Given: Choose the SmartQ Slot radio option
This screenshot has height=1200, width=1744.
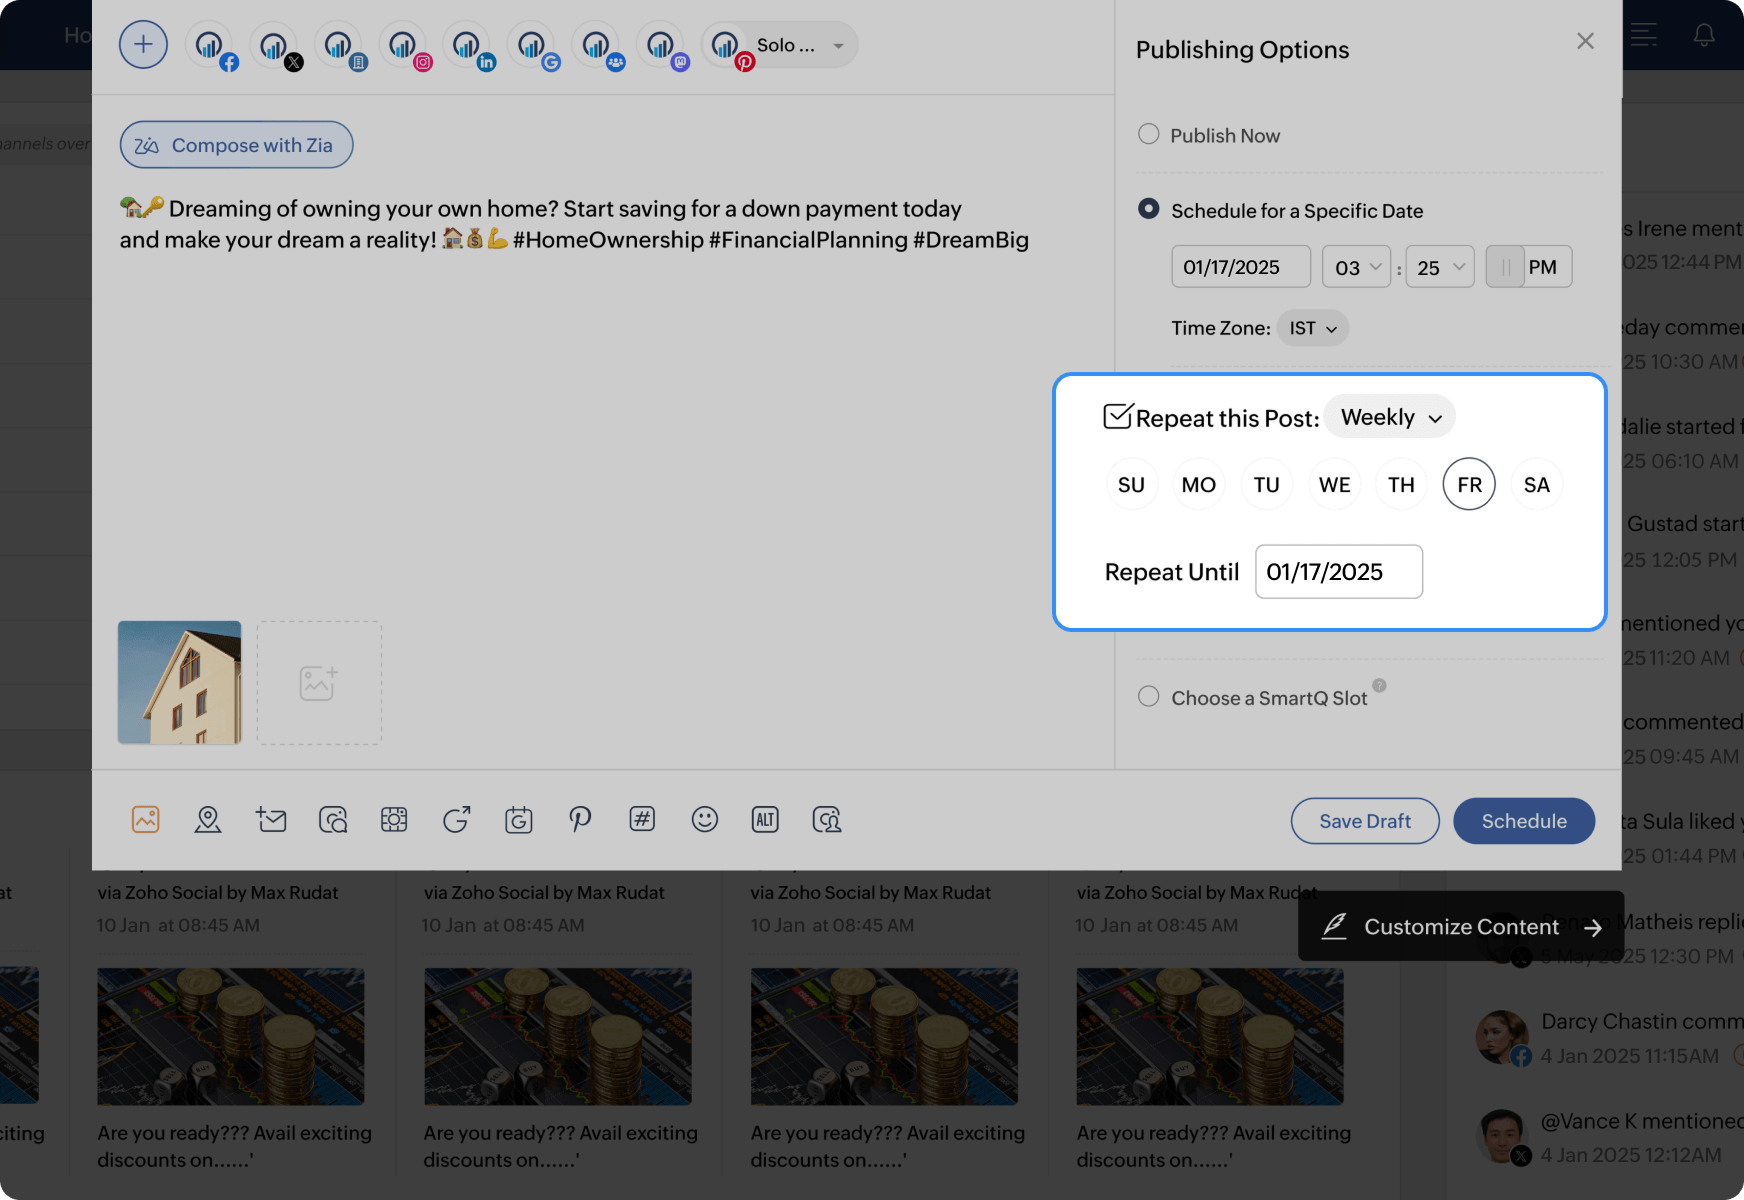Looking at the screenshot, I should (1149, 696).
